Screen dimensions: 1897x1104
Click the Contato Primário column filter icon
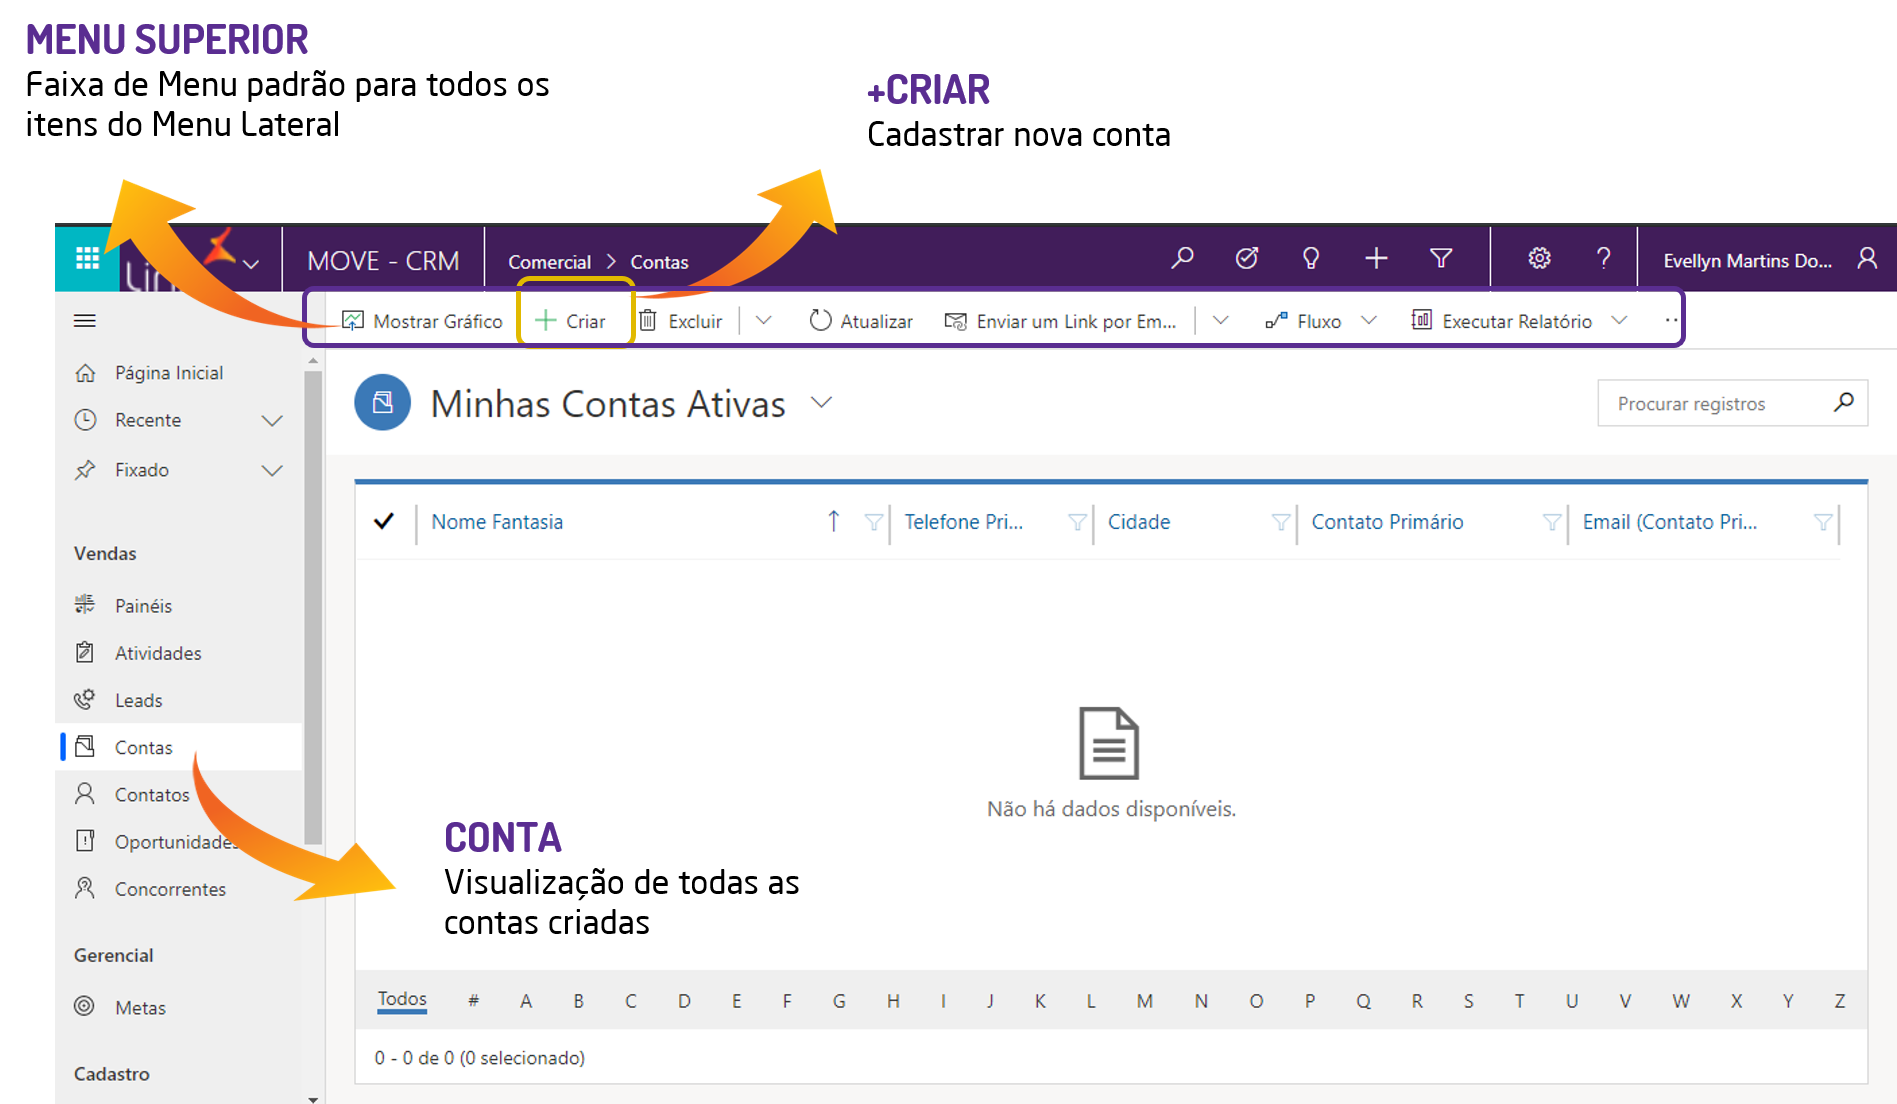1552,522
